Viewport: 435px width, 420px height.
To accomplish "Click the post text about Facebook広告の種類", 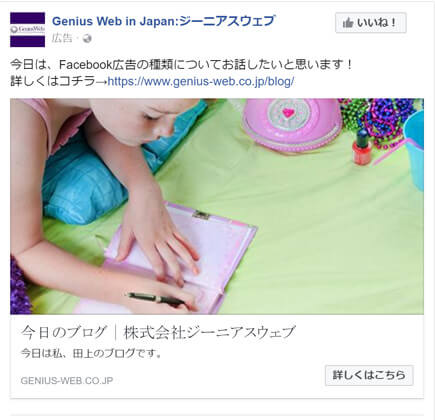I will tap(182, 64).
